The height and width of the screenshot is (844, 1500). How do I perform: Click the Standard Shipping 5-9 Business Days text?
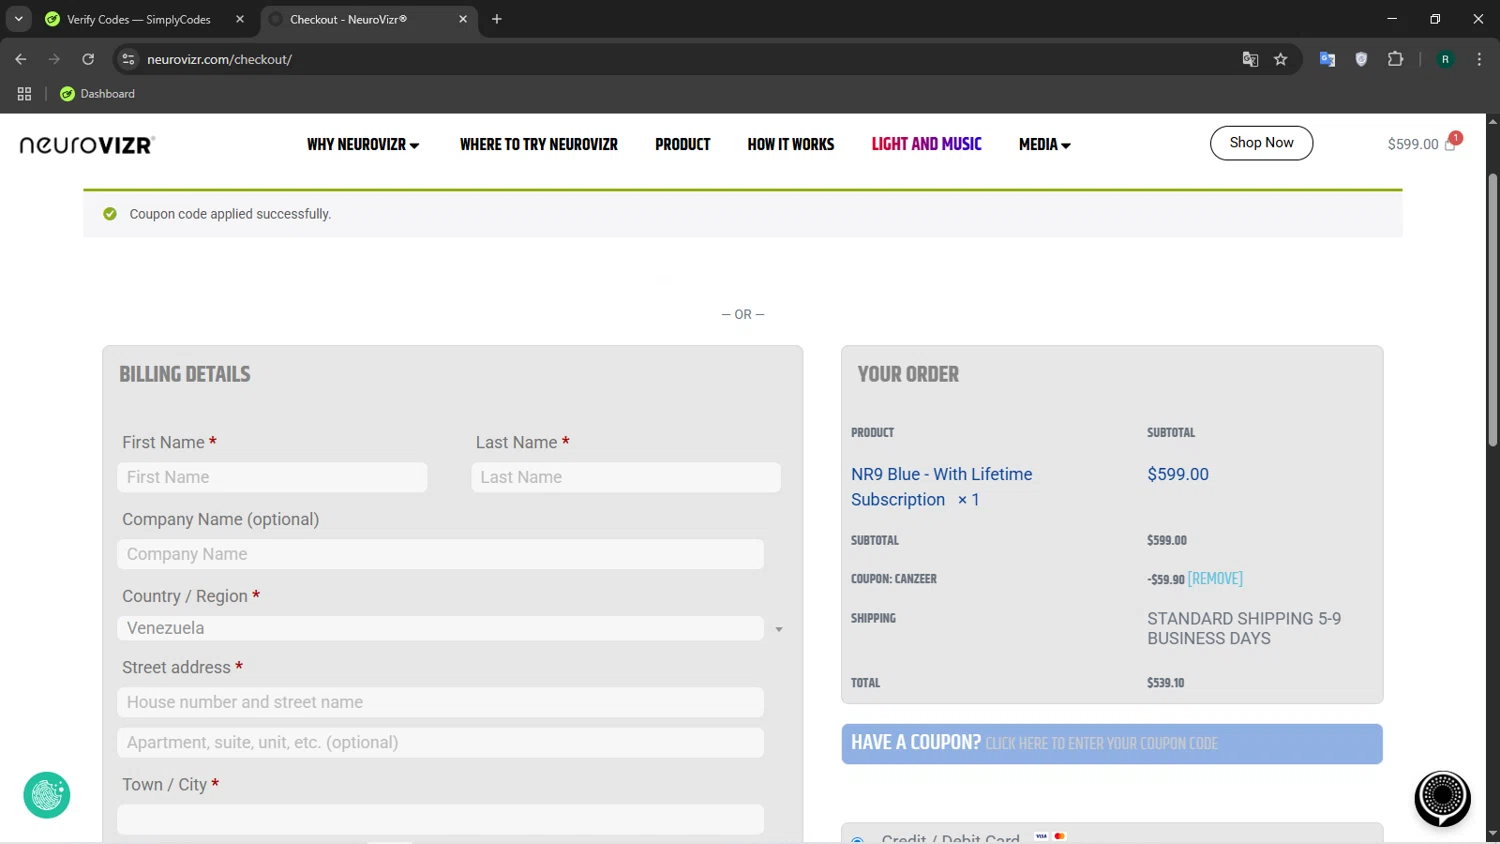coord(1244,628)
